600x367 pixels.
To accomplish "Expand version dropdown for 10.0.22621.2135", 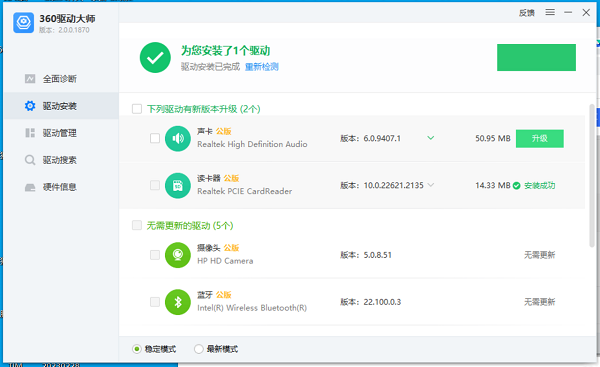I will [x=430, y=185].
